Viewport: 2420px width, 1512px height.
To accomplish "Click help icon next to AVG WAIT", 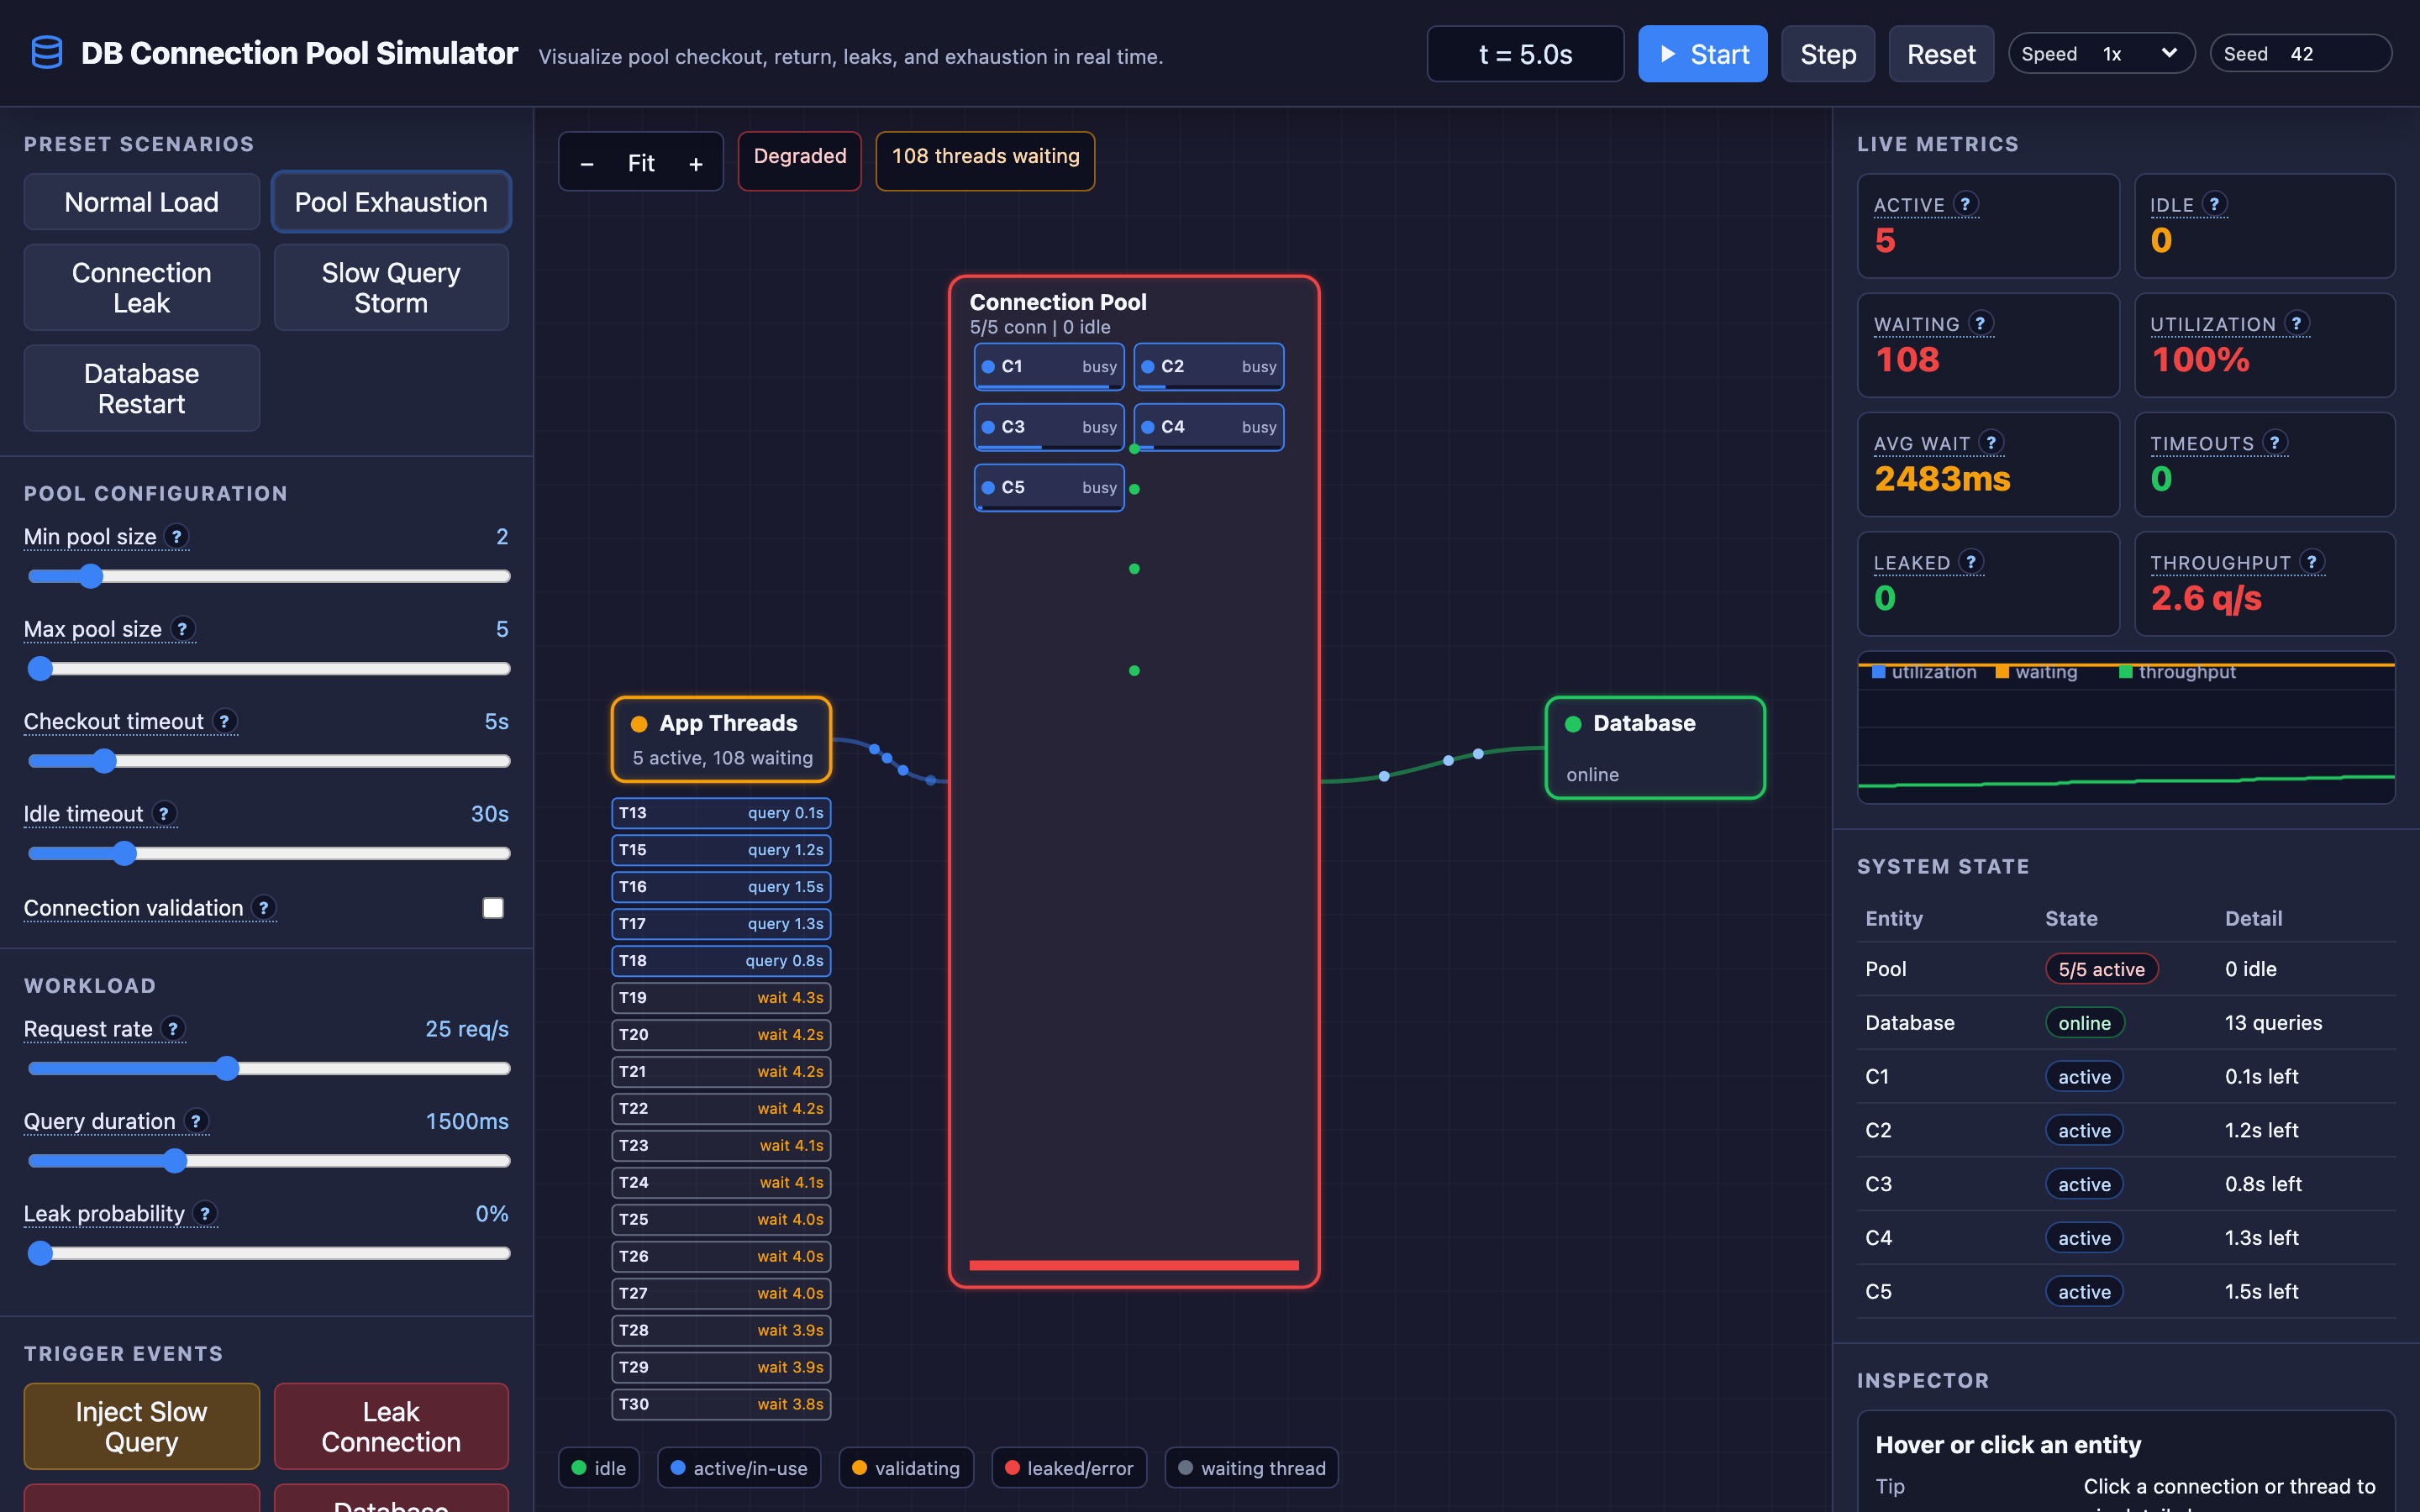I will click(x=1991, y=442).
